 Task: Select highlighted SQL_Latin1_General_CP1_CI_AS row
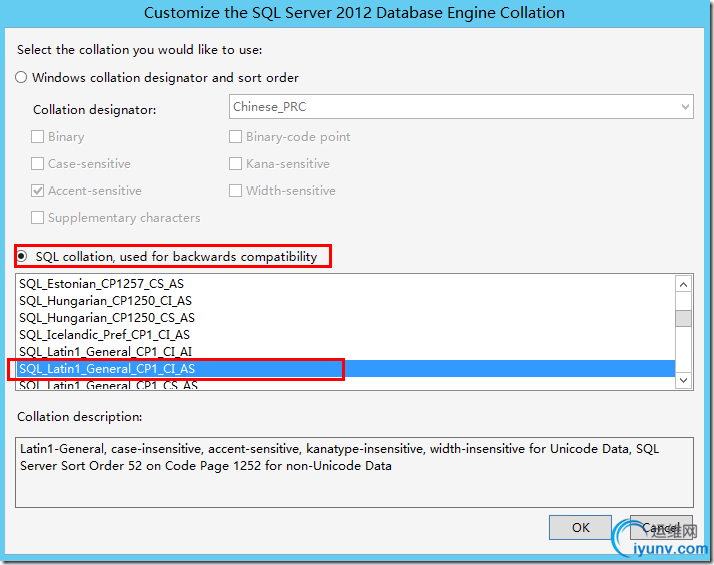(346, 369)
